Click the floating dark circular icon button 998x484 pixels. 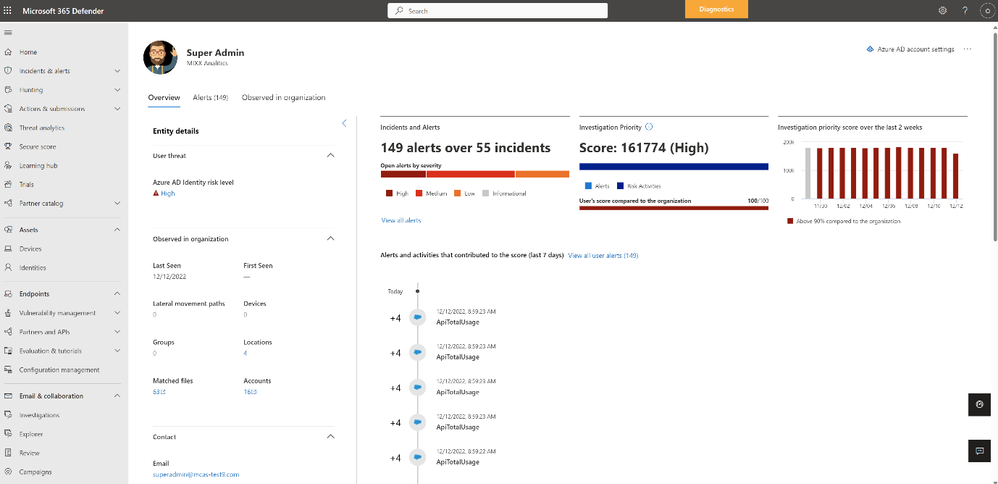pos(980,404)
